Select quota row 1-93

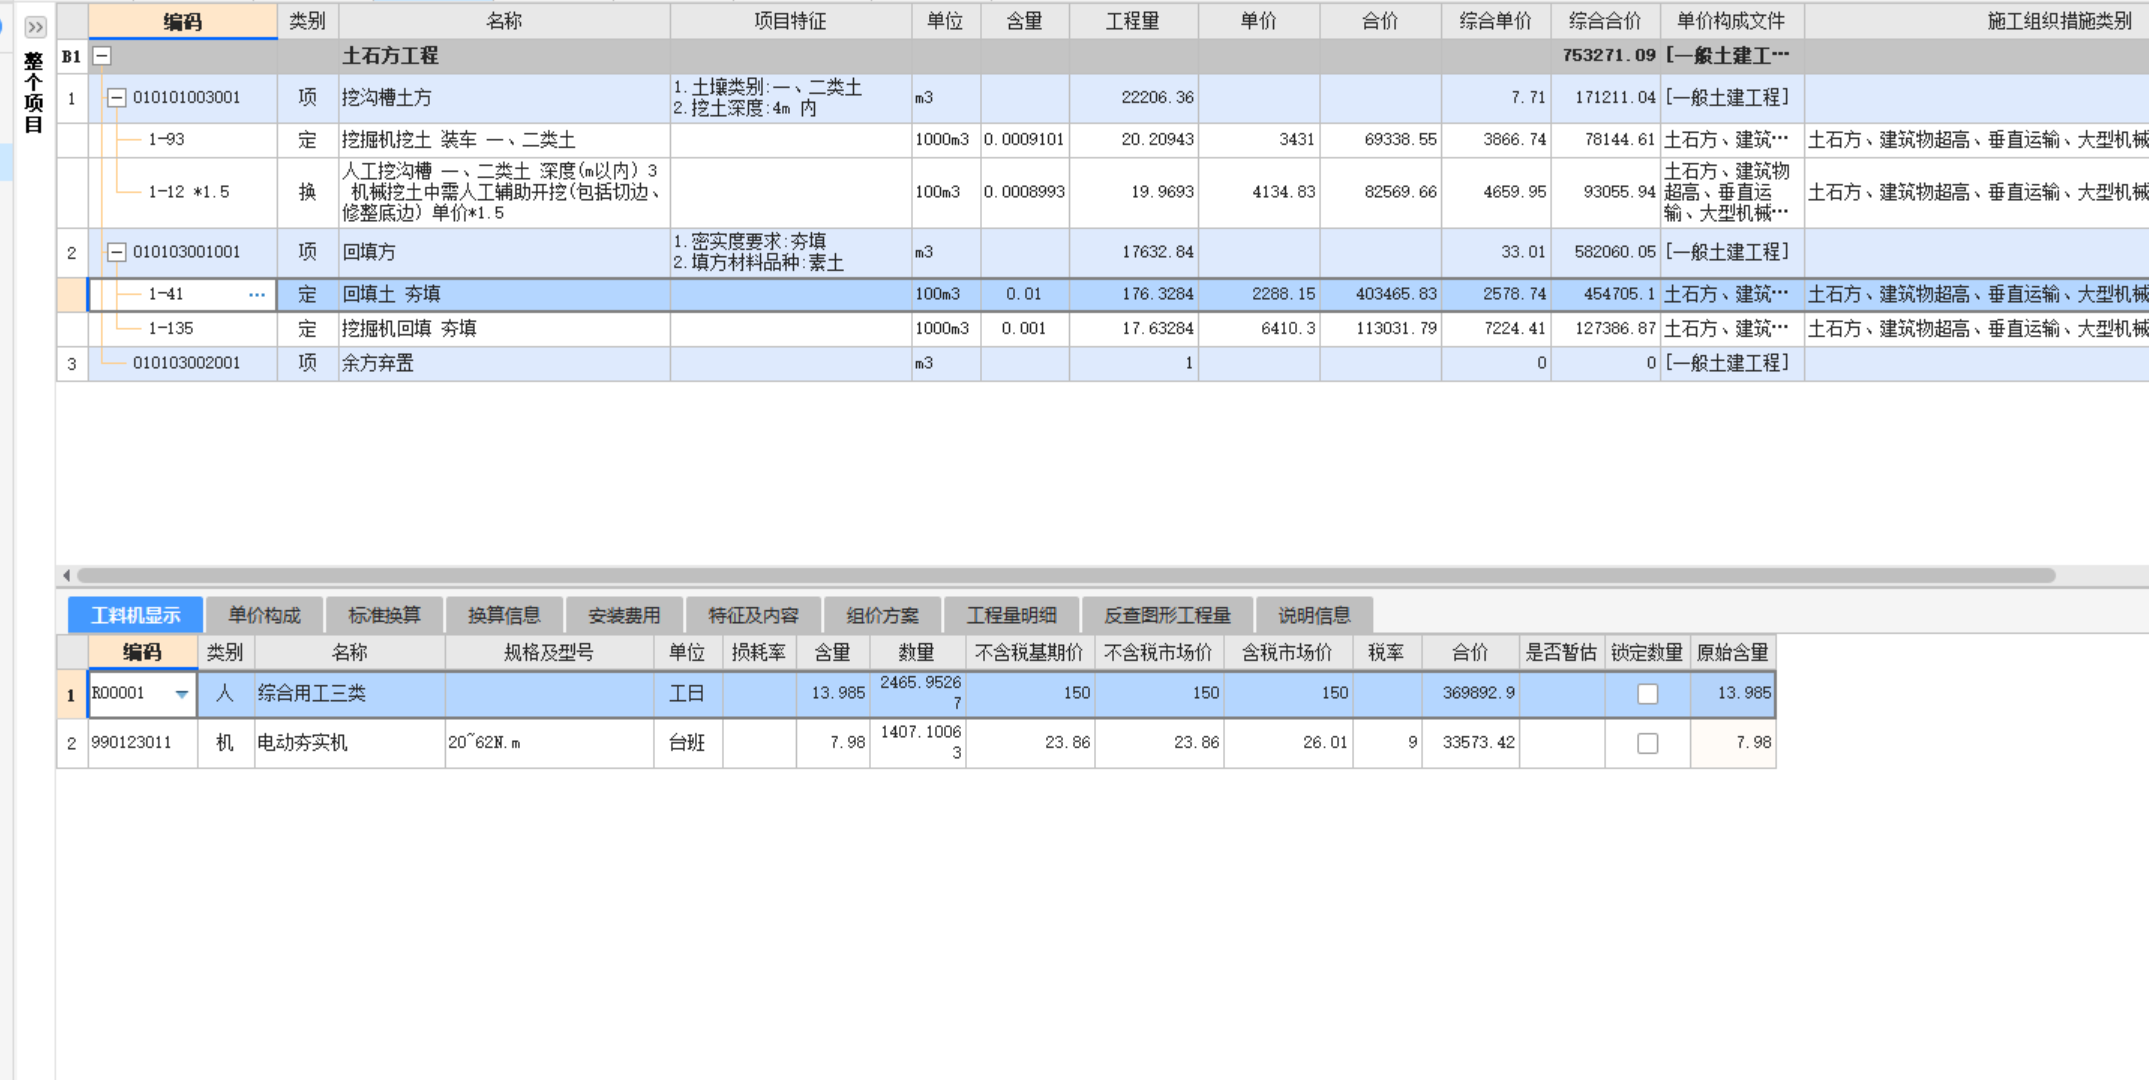pos(1102,140)
